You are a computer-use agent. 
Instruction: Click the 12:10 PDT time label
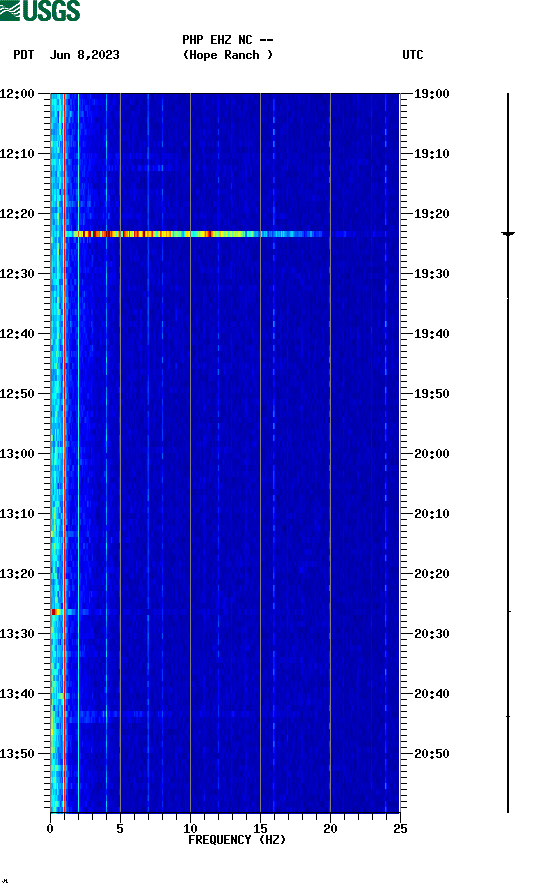click(18, 154)
